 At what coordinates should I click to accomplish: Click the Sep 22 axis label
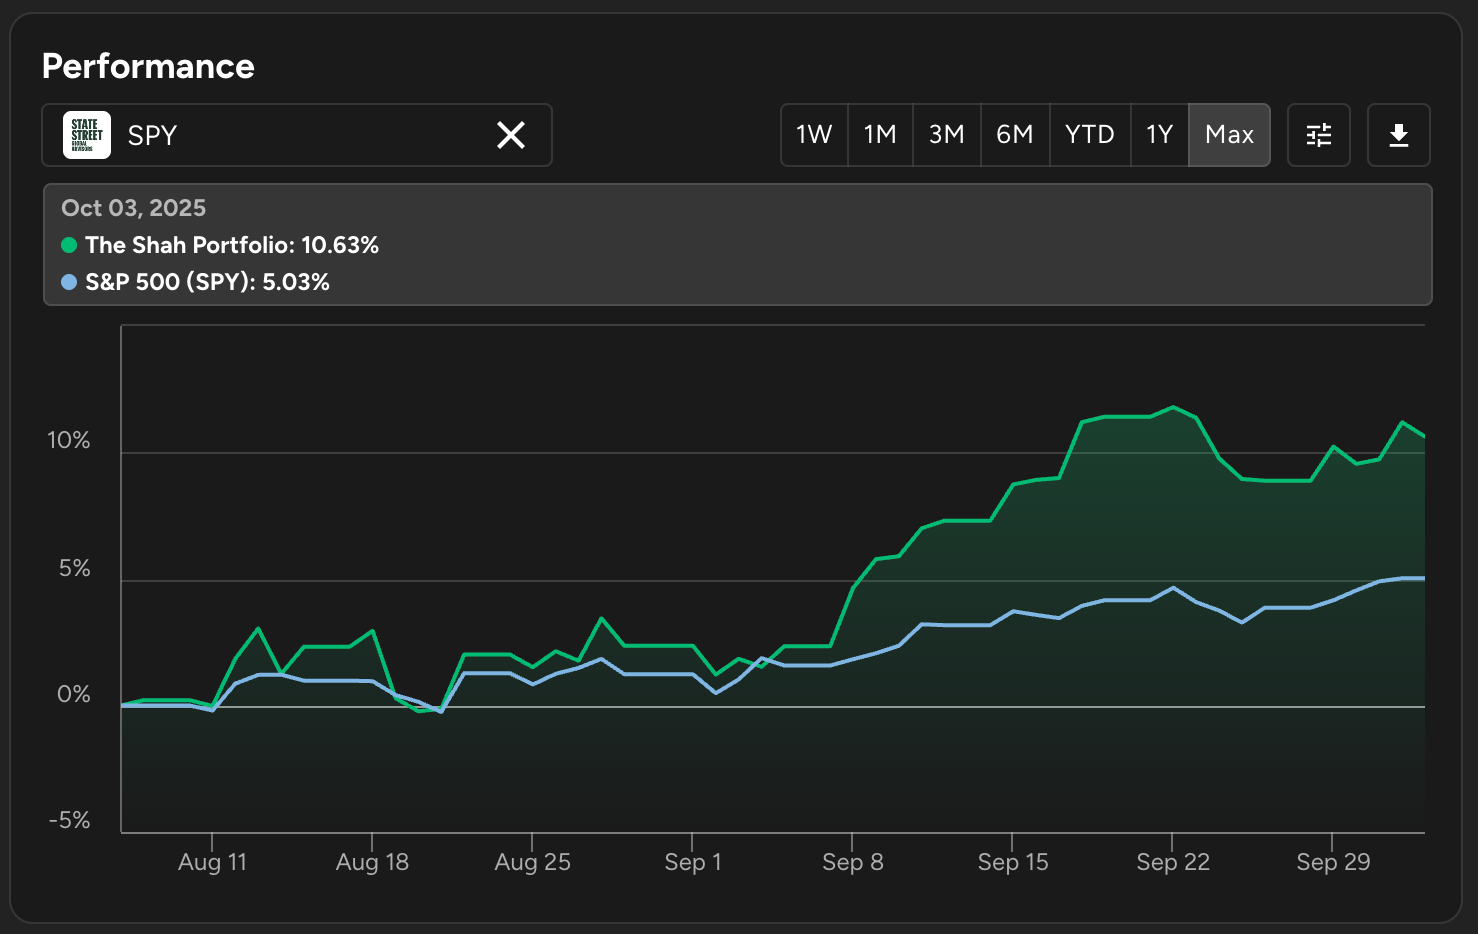(1172, 862)
